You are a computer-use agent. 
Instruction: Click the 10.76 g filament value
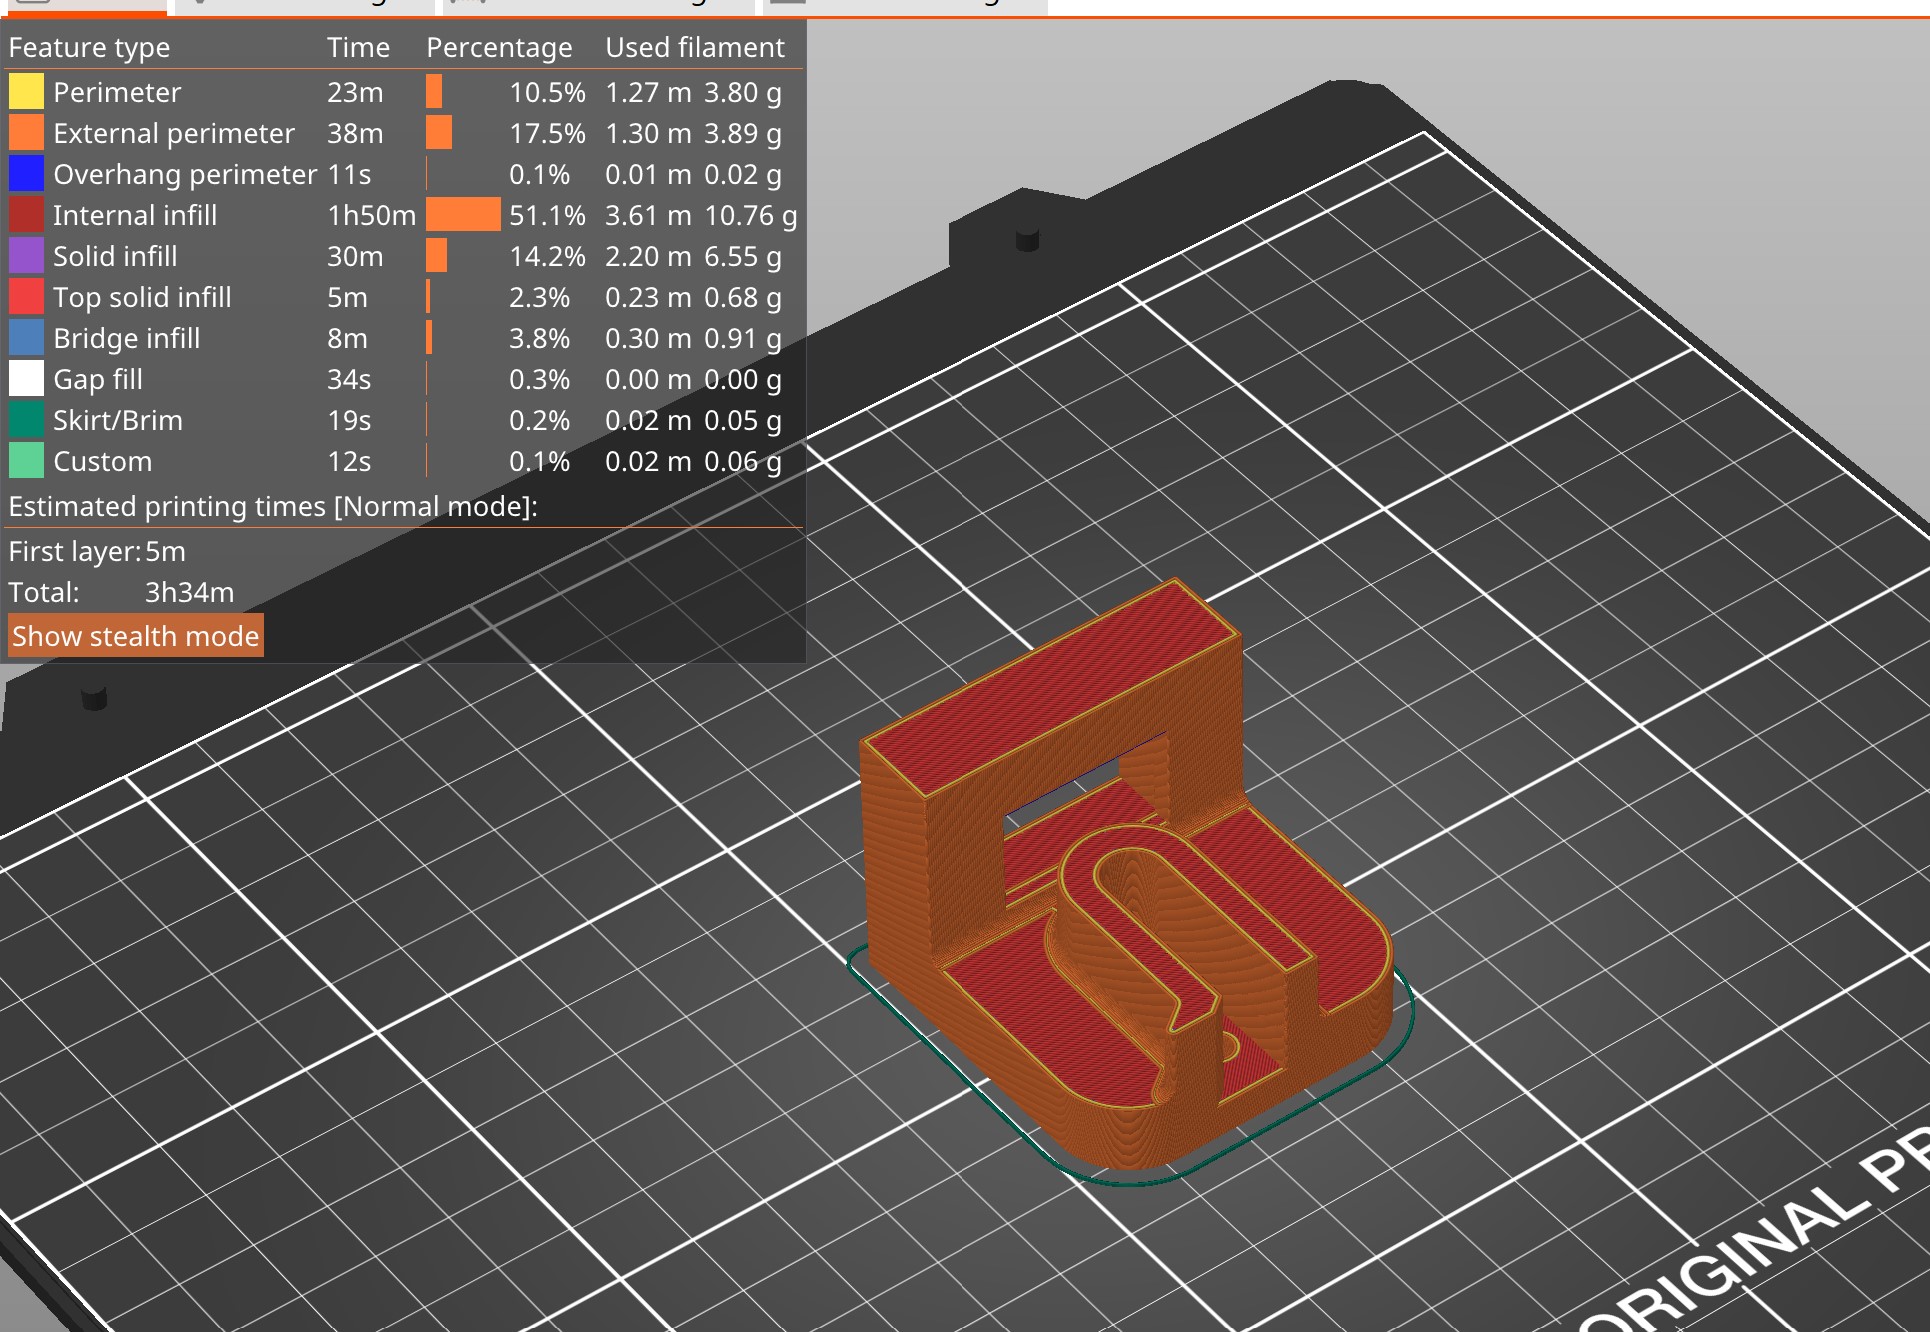point(750,215)
